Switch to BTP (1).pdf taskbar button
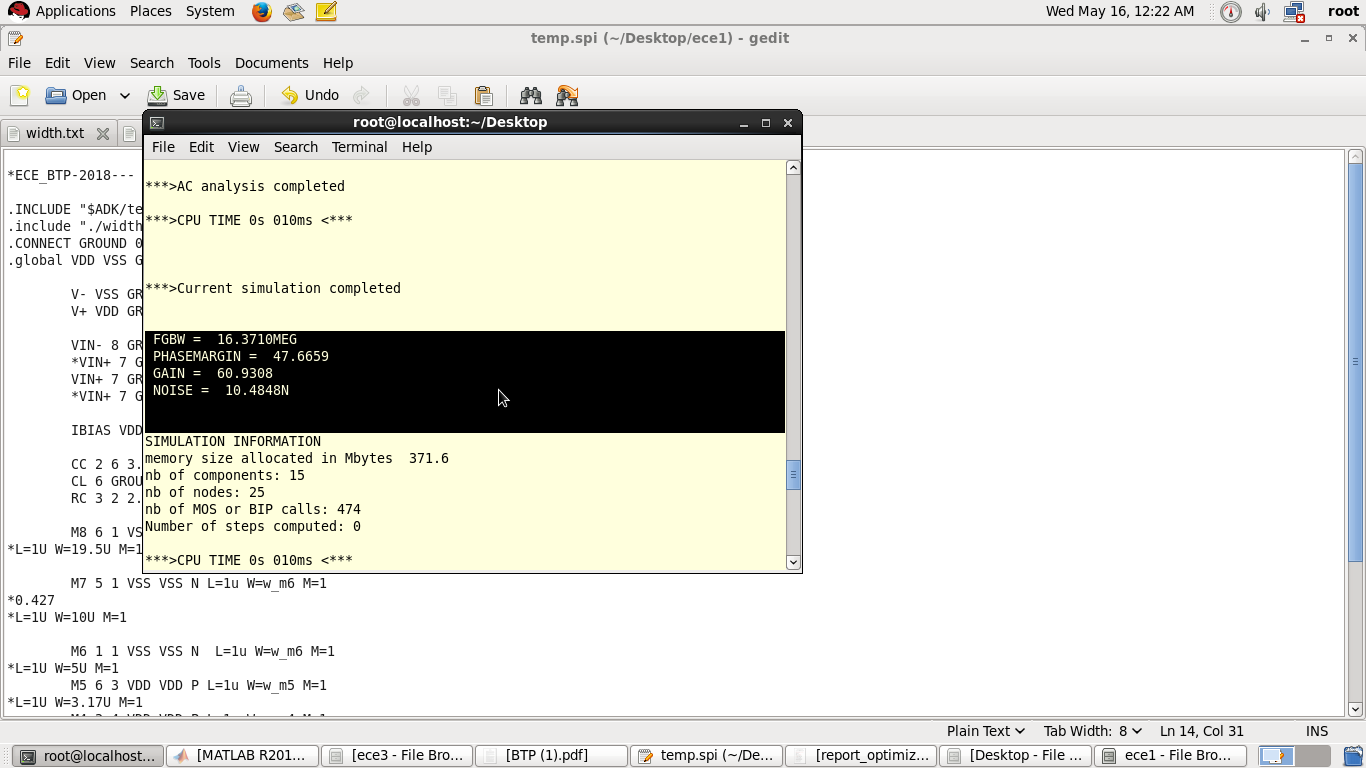Image resolution: width=1366 pixels, height=768 pixels. tap(551, 756)
